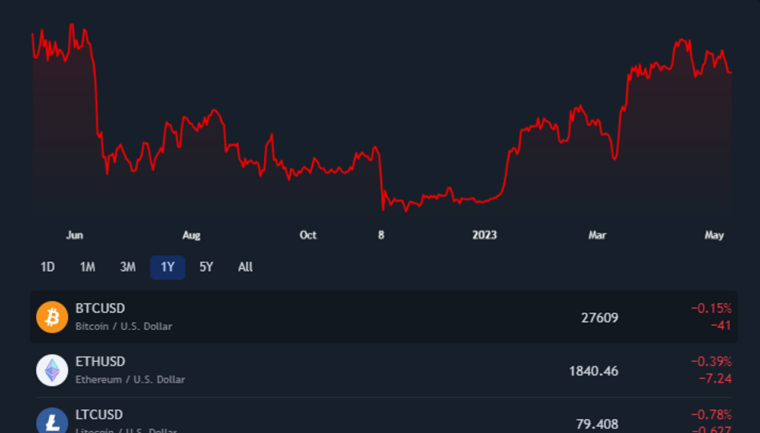The image size is (760, 433).
Task: Choose the highlighted 1Y range button
Action: pos(168,267)
